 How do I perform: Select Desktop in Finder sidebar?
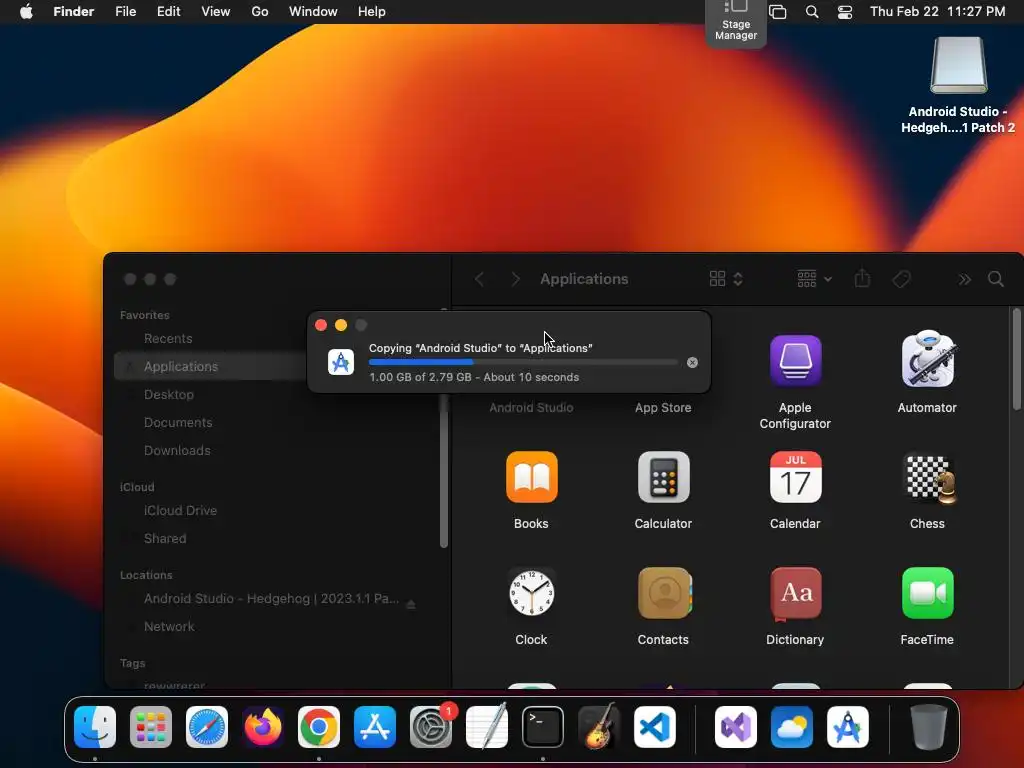tap(168, 394)
